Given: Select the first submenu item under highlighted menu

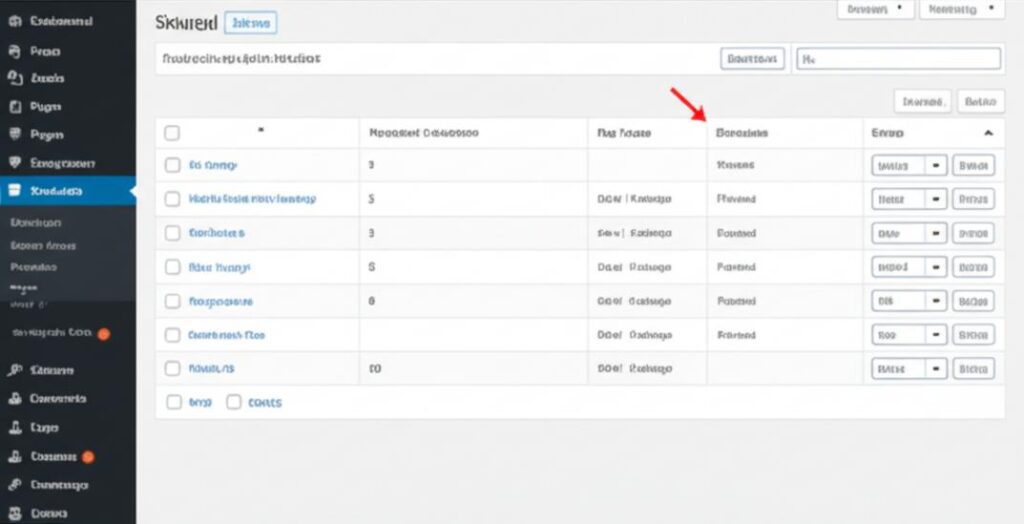Looking at the screenshot, I should pyautogui.click(x=35, y=223).
